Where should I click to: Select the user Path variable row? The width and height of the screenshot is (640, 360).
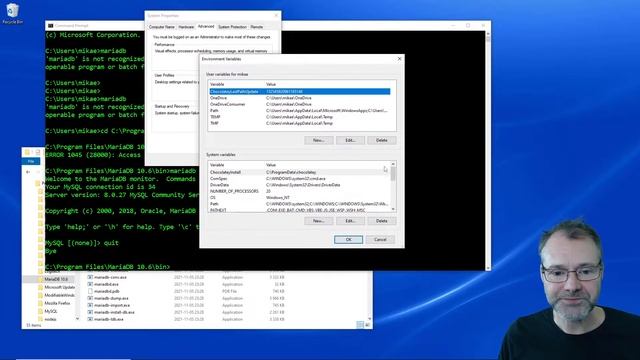[x=300, y=111]
